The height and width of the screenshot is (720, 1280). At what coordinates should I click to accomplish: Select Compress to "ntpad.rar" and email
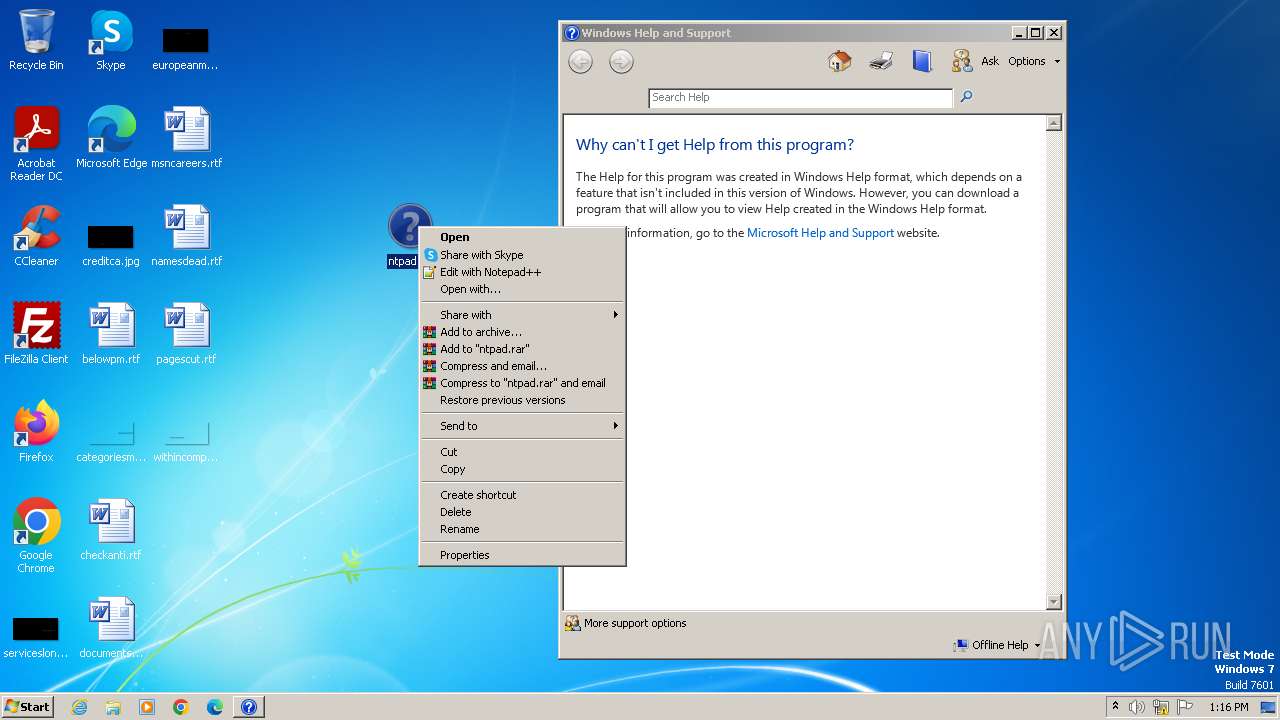point(522,383)
